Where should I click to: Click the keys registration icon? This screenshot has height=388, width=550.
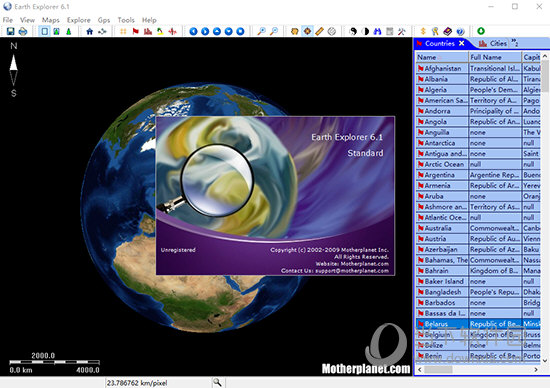[x=435, y=32]
